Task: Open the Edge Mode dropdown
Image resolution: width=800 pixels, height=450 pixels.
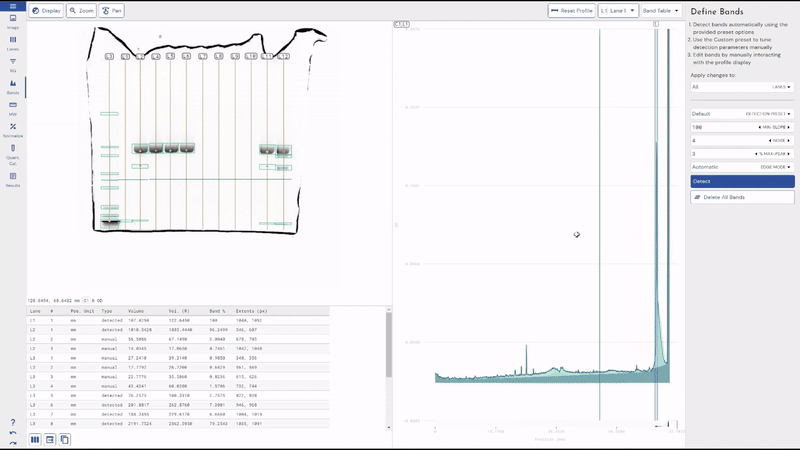Action: click(742, 167)
